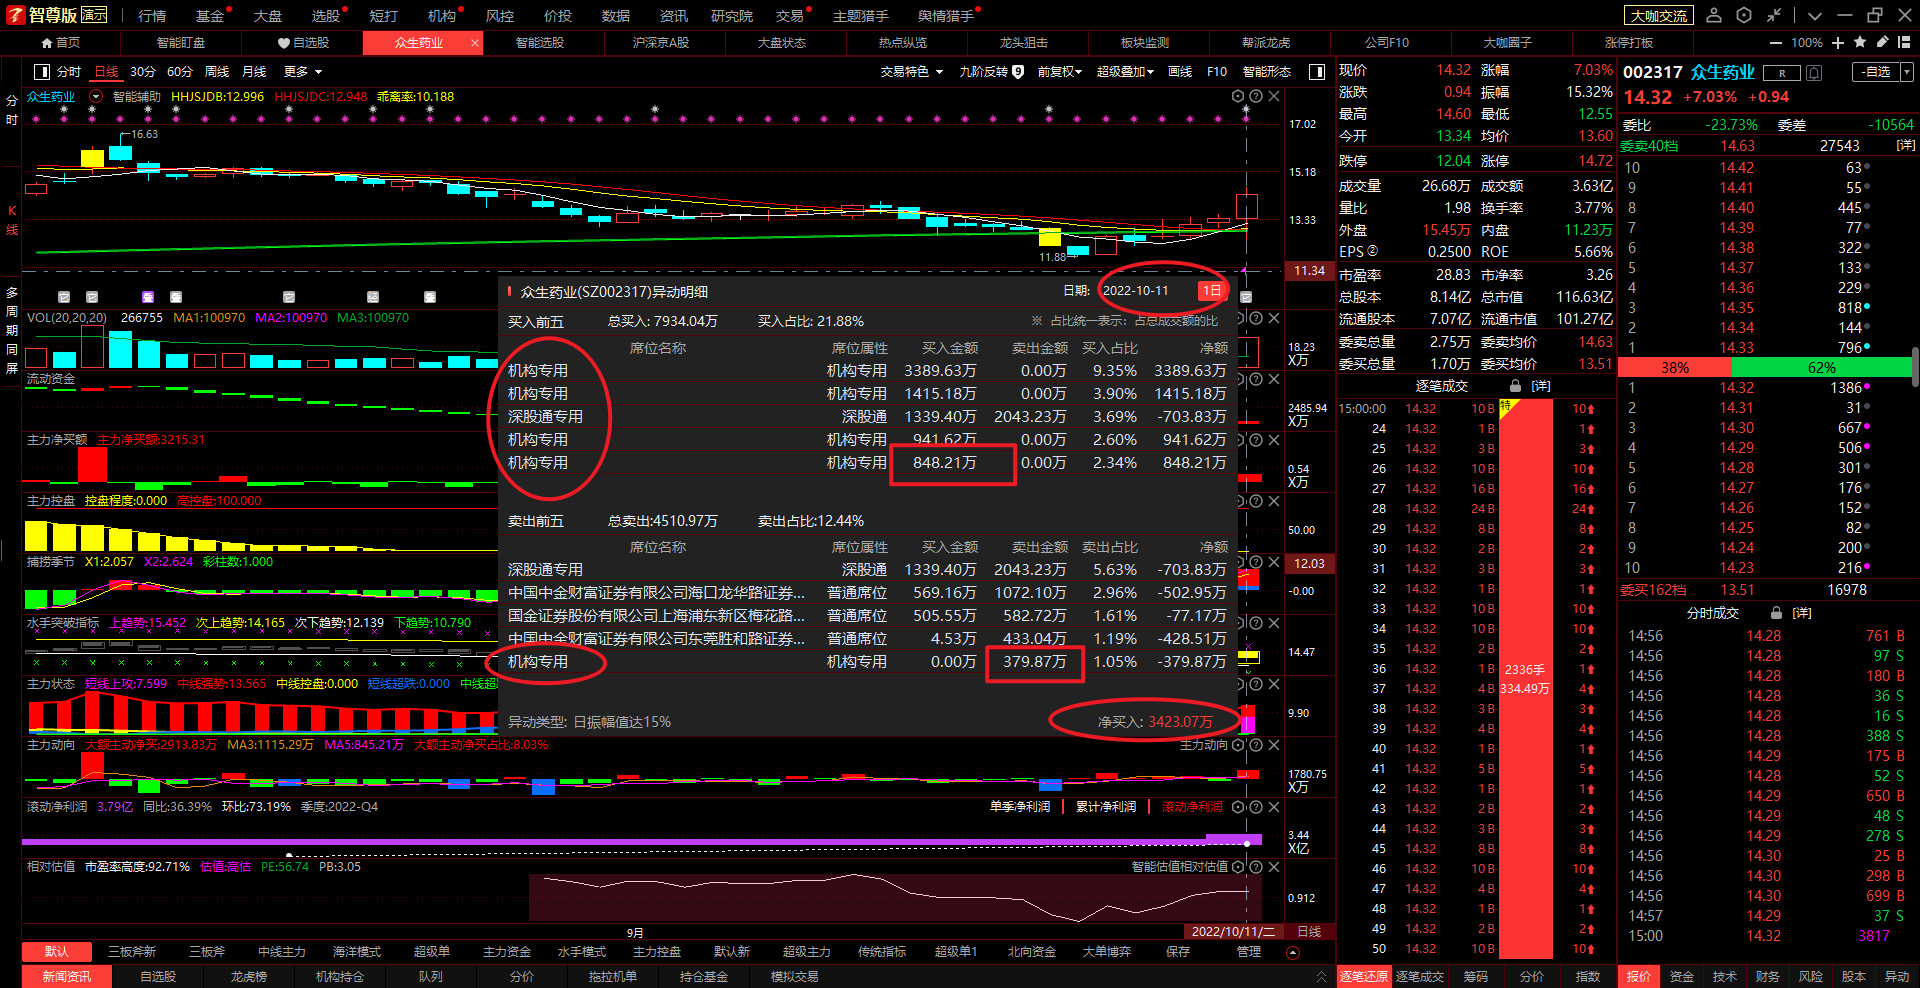Click the pencil edit icon in tab bar

click(x=1883, y=42)
